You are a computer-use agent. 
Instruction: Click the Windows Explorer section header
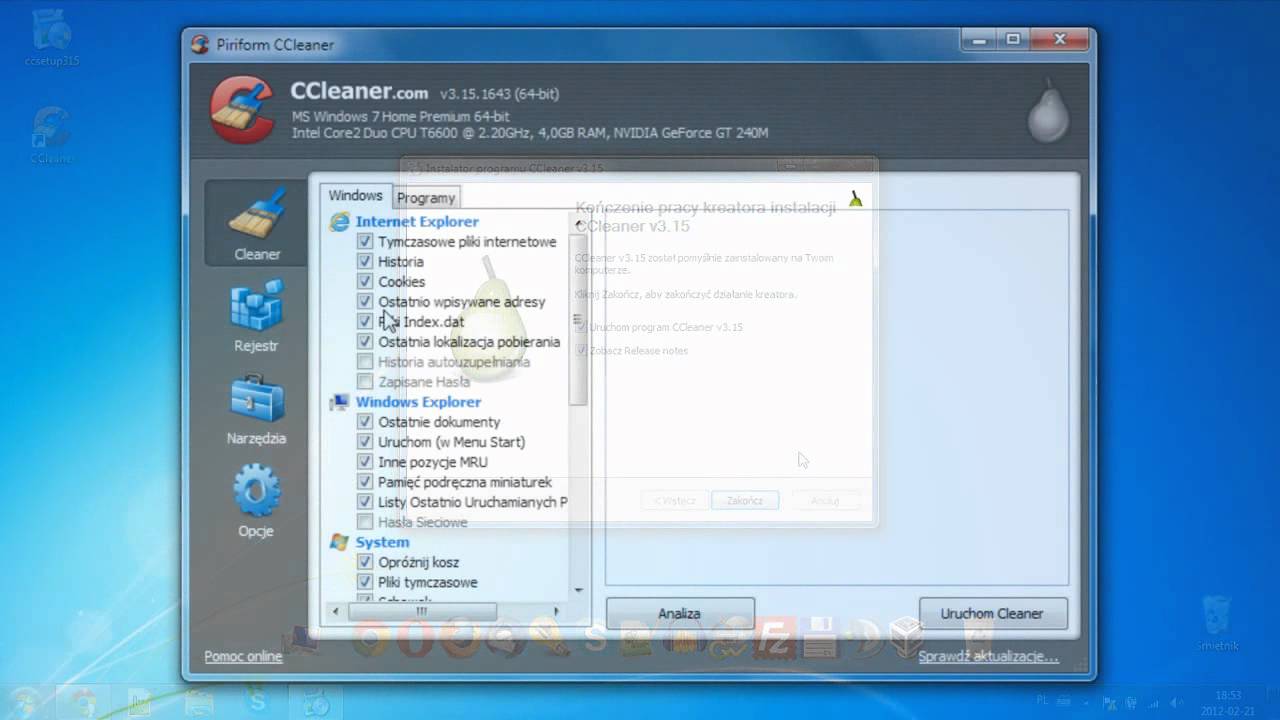tap(418, 402)
